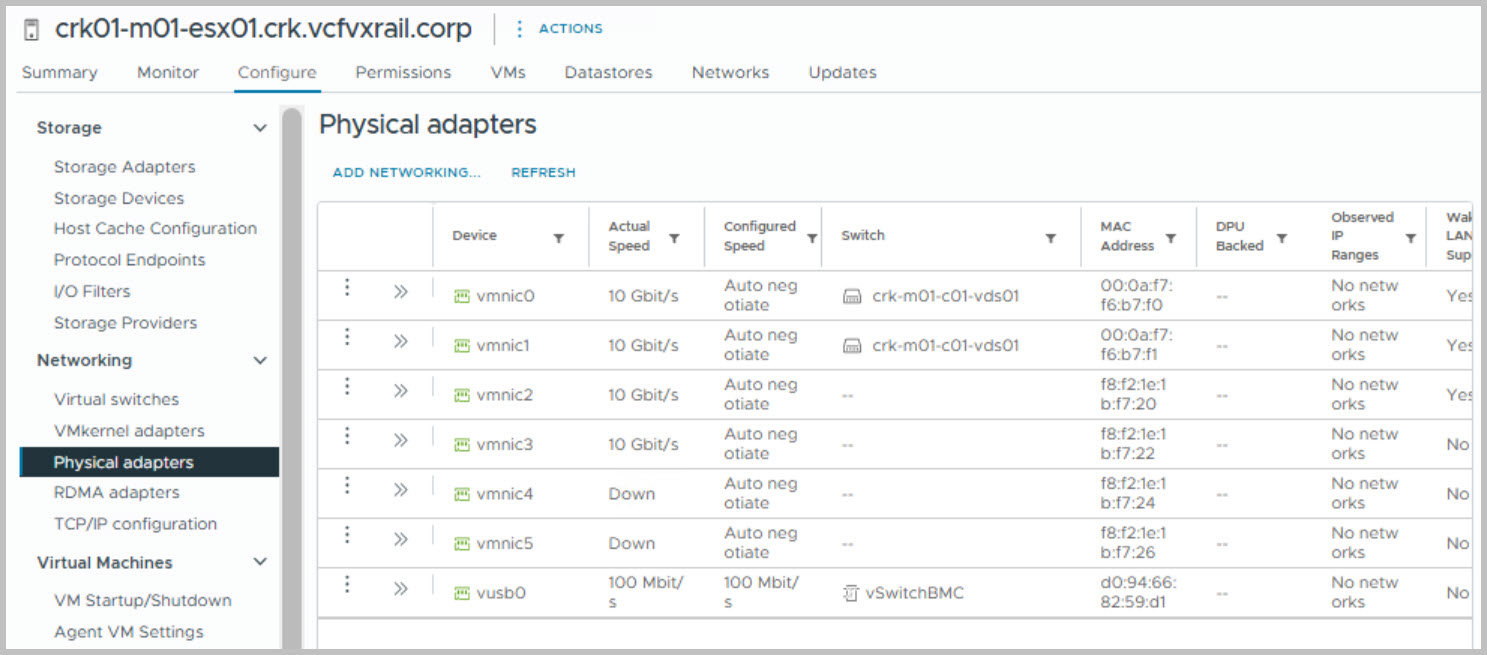The image size is (1487, 655).
Task: Click the filter icon in Device column
Action: click(x=559, y=238)
